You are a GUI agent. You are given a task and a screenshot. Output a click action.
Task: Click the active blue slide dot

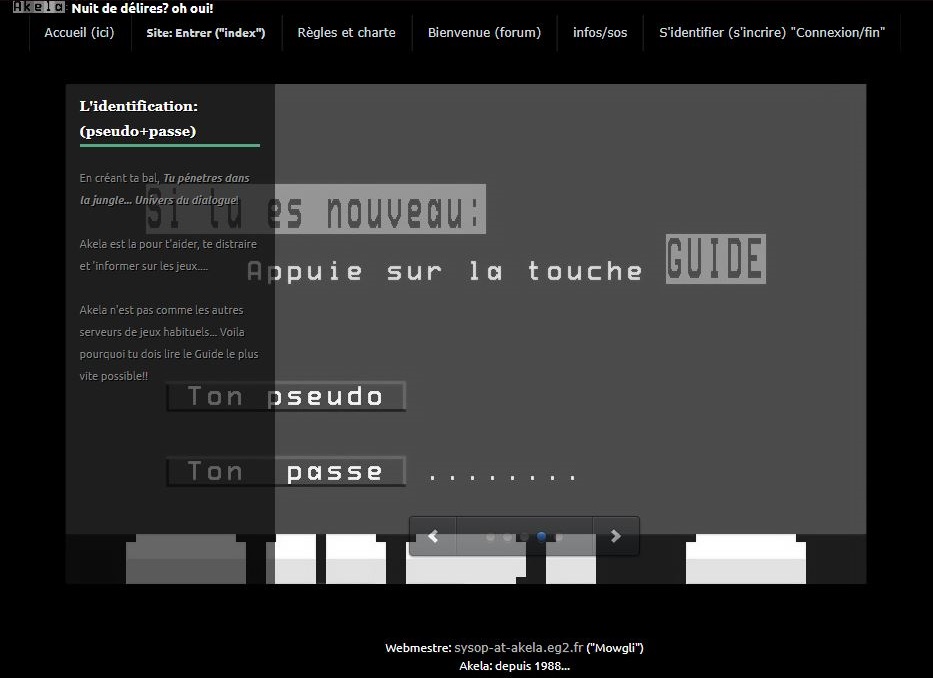click(x=542, y=537)
